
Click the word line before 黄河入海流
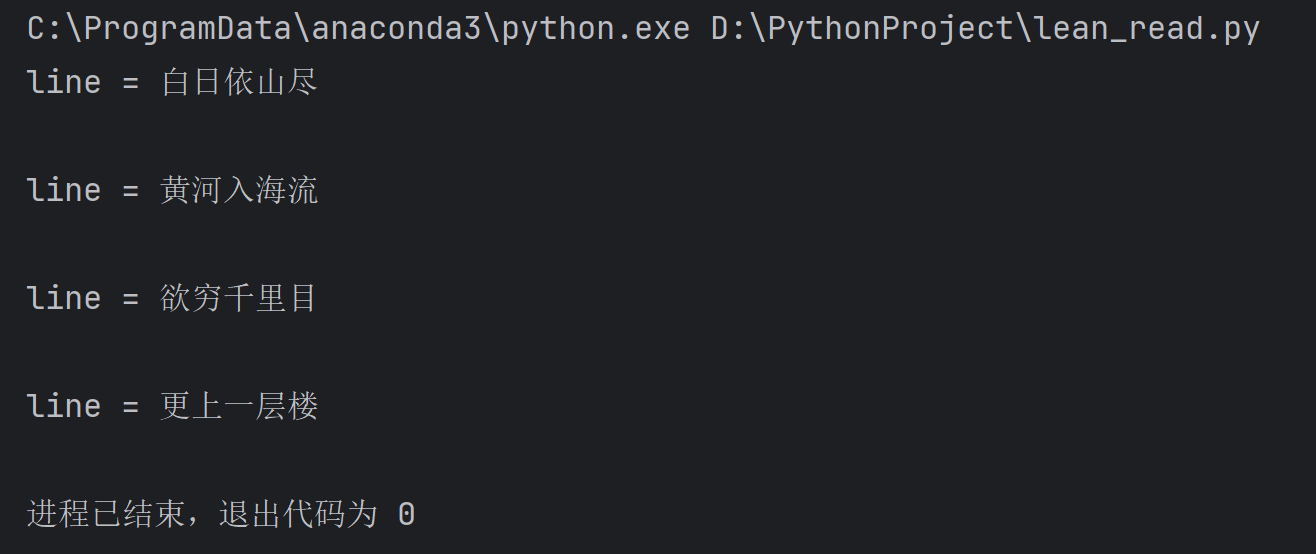coord(64,190)
